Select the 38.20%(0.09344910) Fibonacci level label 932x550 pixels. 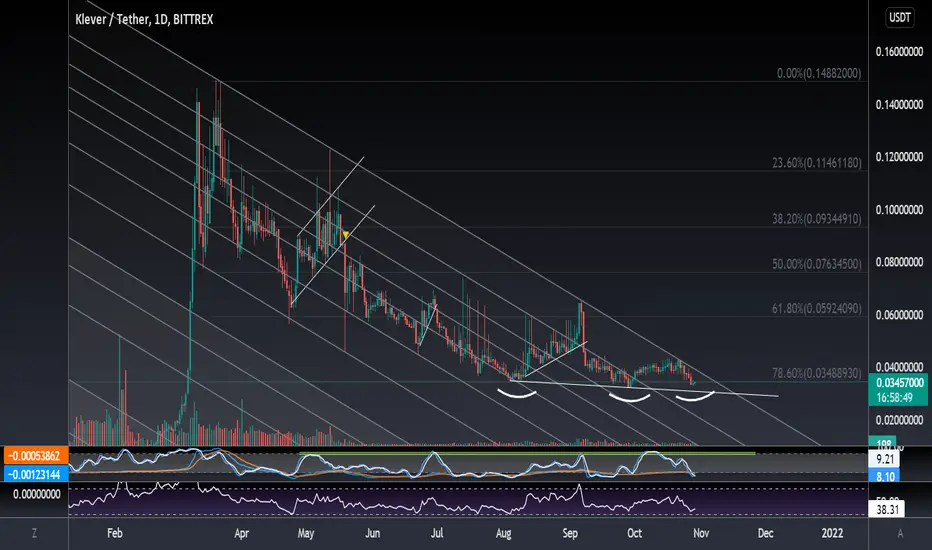point(817,219)
